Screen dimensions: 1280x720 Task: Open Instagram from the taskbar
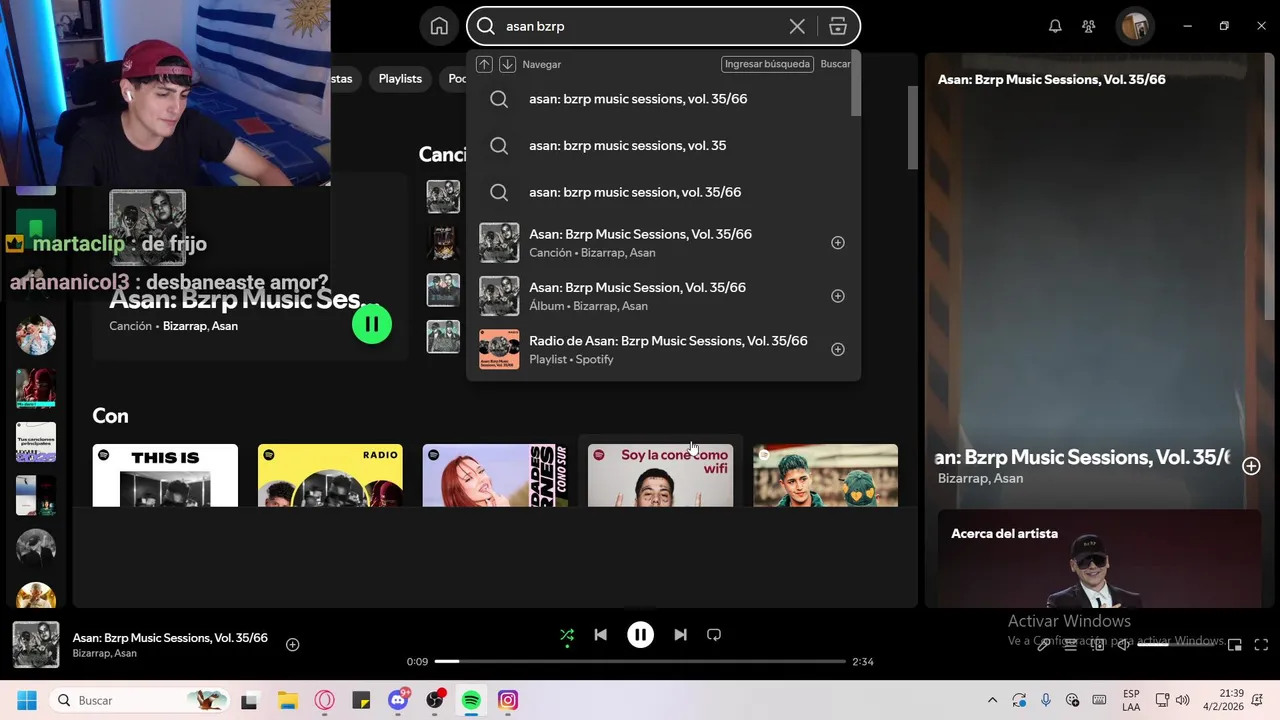[508, 700]
